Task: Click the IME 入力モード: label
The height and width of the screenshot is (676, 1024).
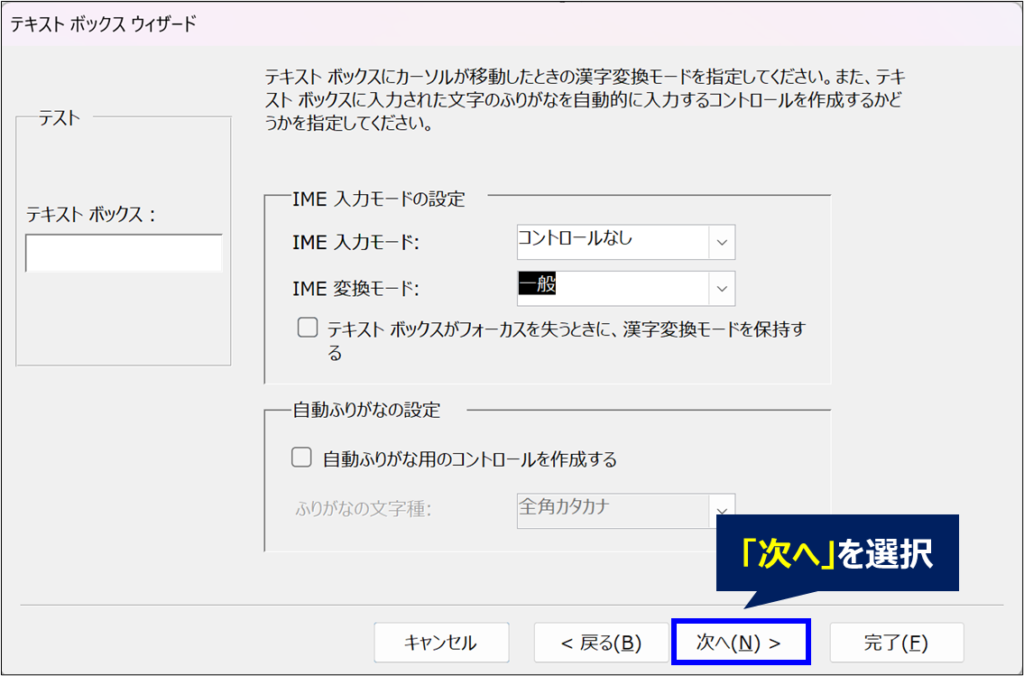Action: click(356, 243)
